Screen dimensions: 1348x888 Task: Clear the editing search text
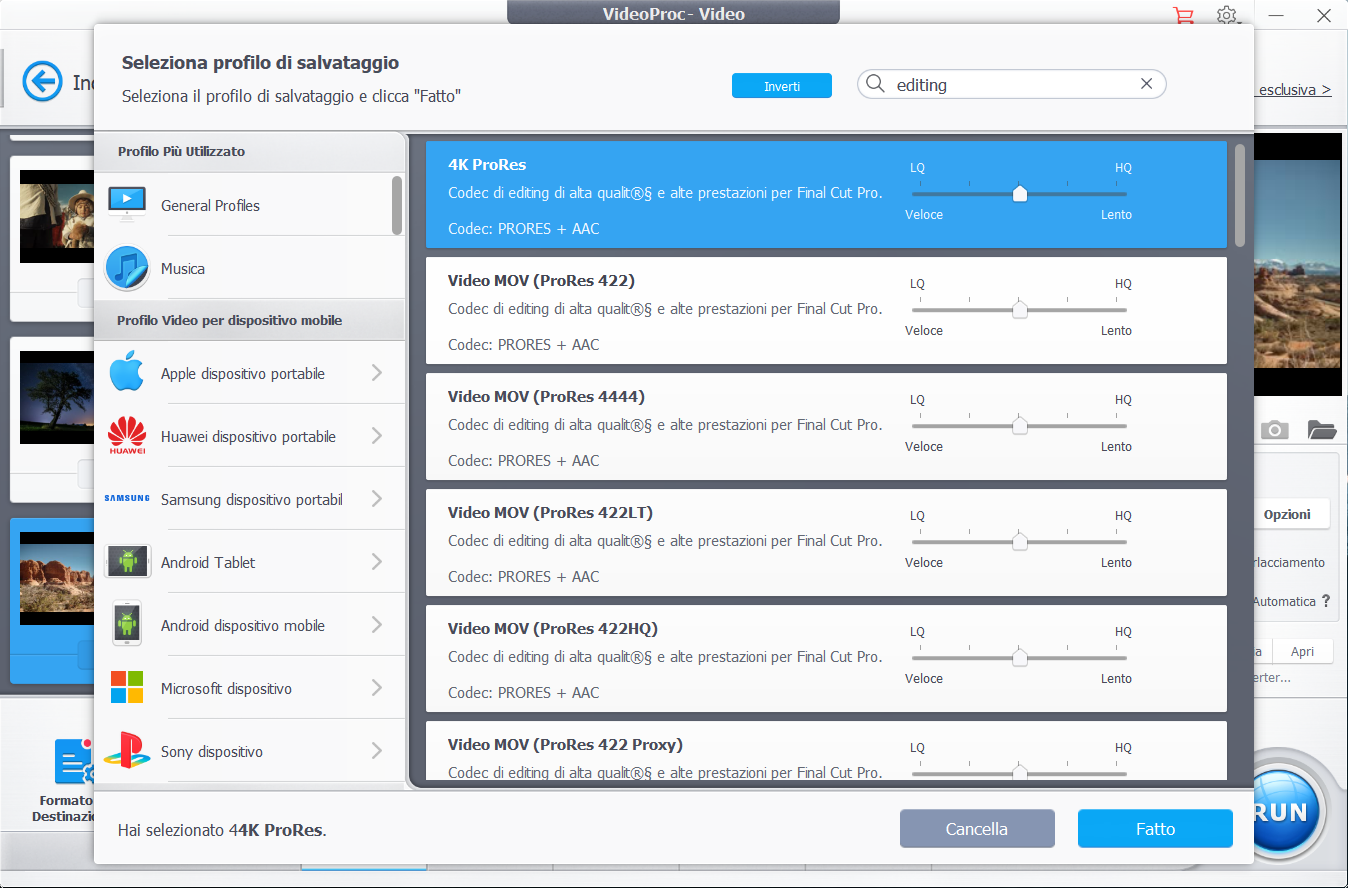tap(1146, 84)
